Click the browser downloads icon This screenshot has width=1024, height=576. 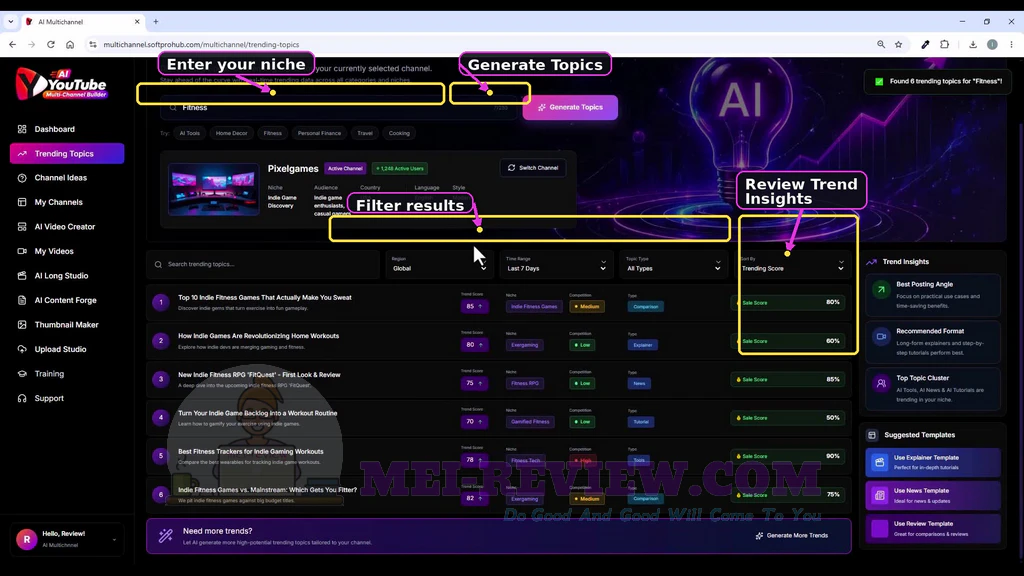(972, 44)
